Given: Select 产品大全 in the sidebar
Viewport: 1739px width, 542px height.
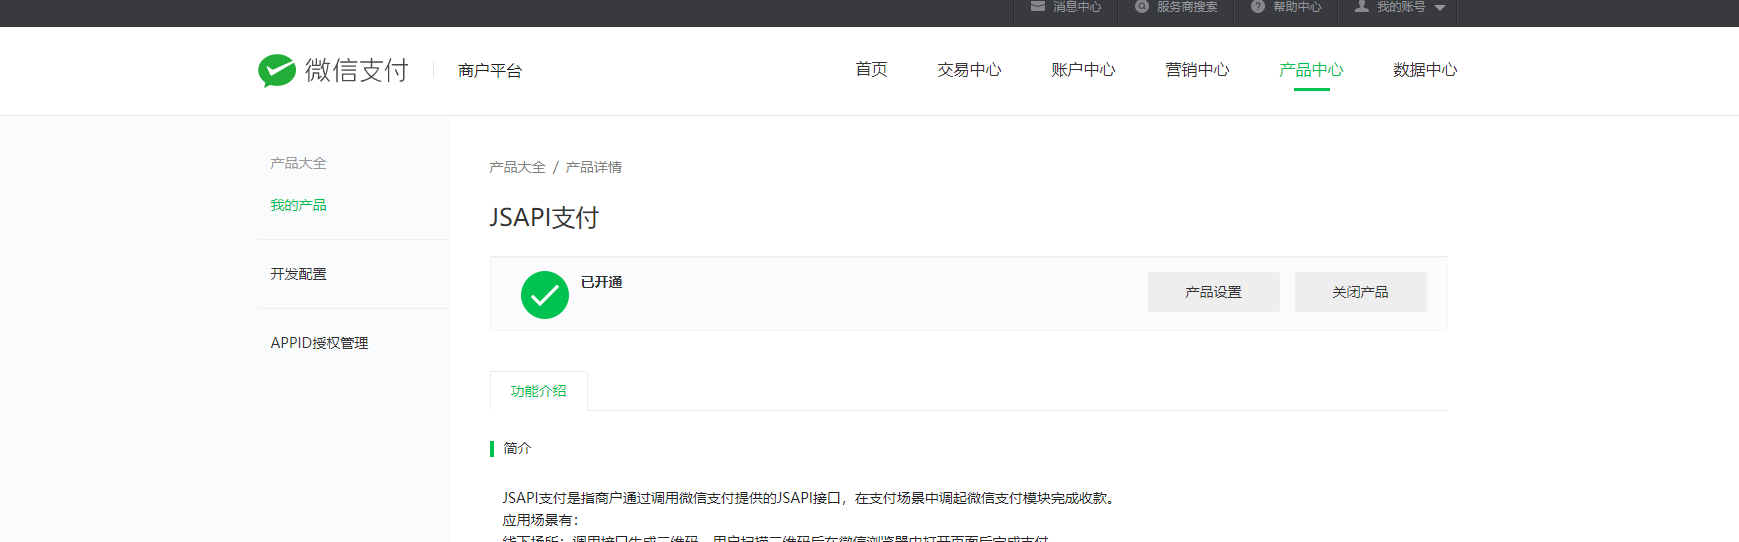Looking at the screenshot, I should [x=298, y=163].
